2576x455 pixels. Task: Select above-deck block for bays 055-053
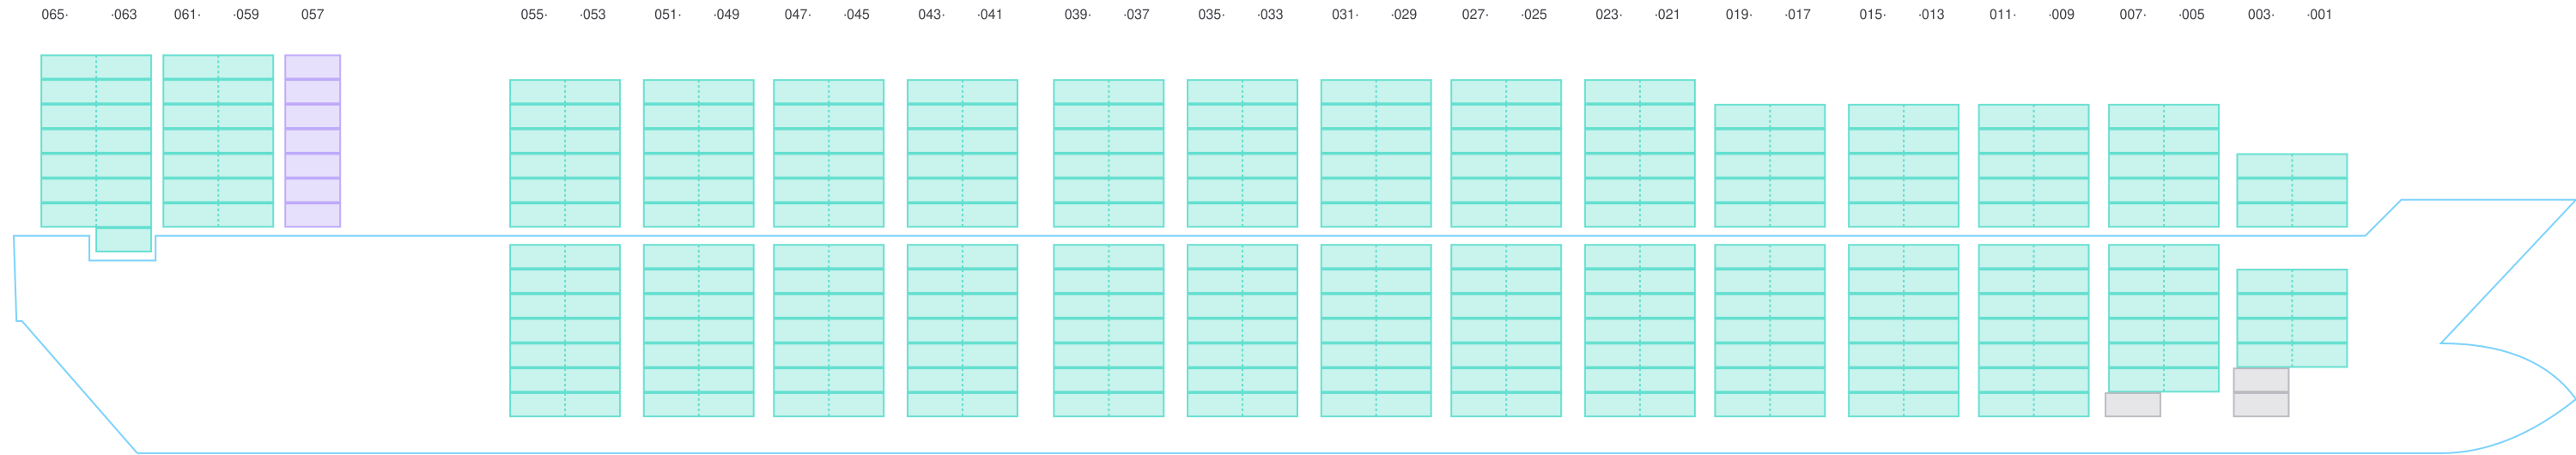click(x=565, y=153)
